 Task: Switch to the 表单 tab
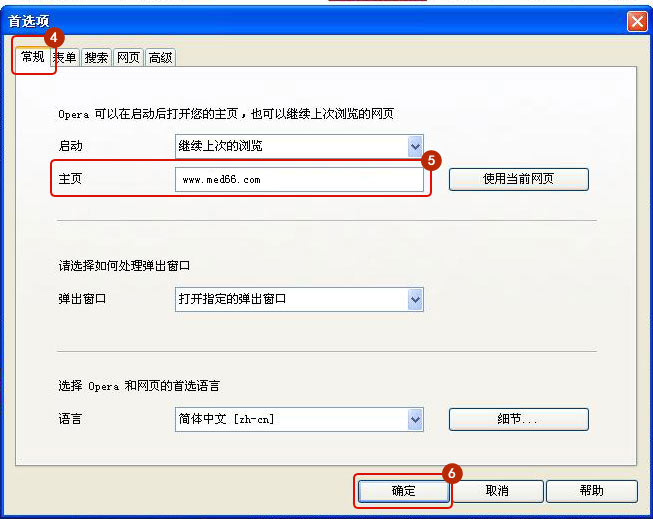tap(66, 57)
